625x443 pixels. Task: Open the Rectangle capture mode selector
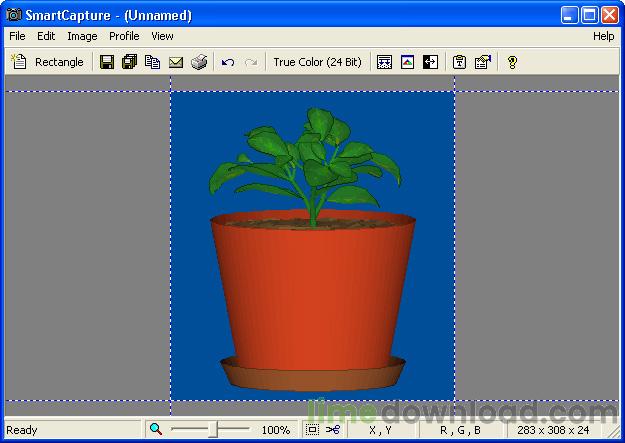(x=59, y=62)
